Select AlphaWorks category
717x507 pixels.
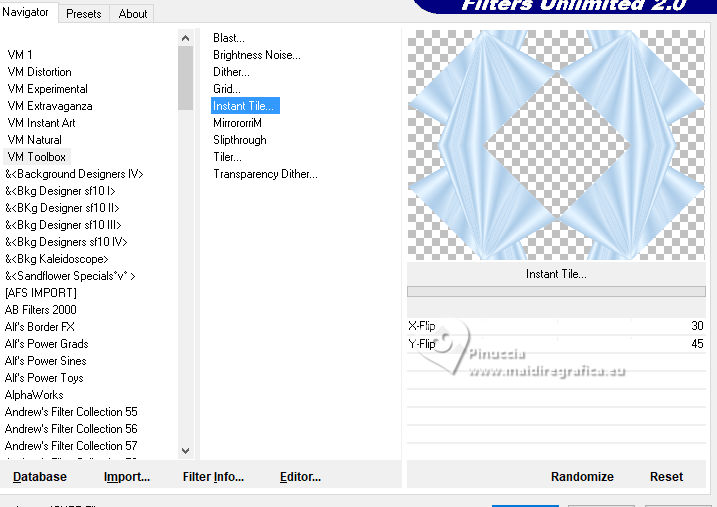click(x=34, y=395)
